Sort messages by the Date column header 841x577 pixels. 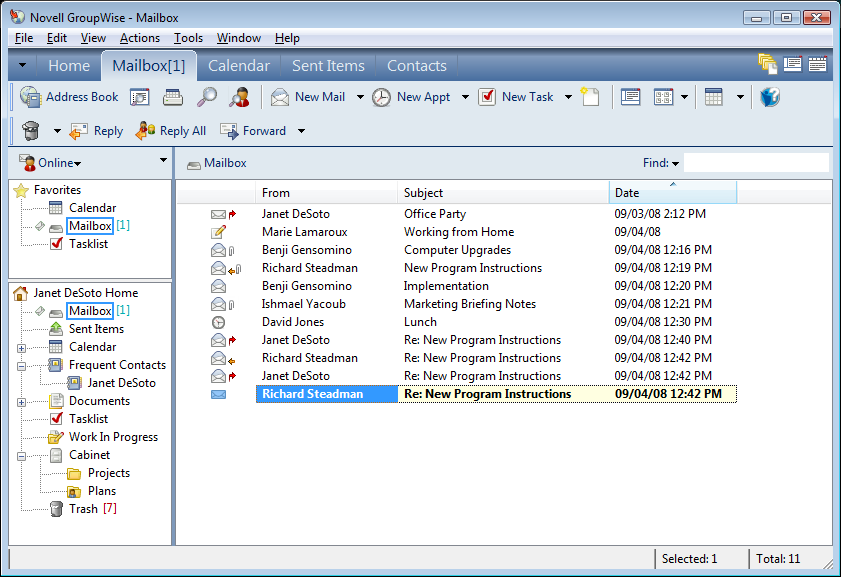coord(671,193)
